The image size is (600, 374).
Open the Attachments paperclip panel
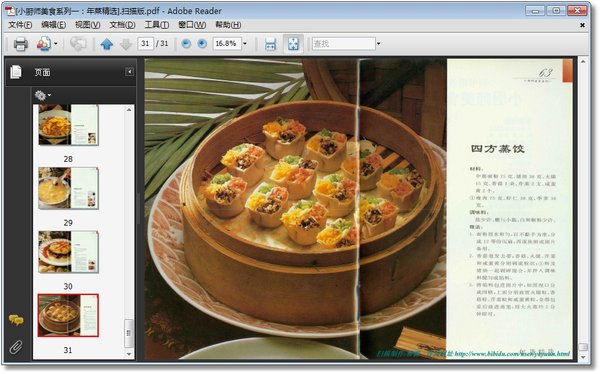[x=16, y=347]
